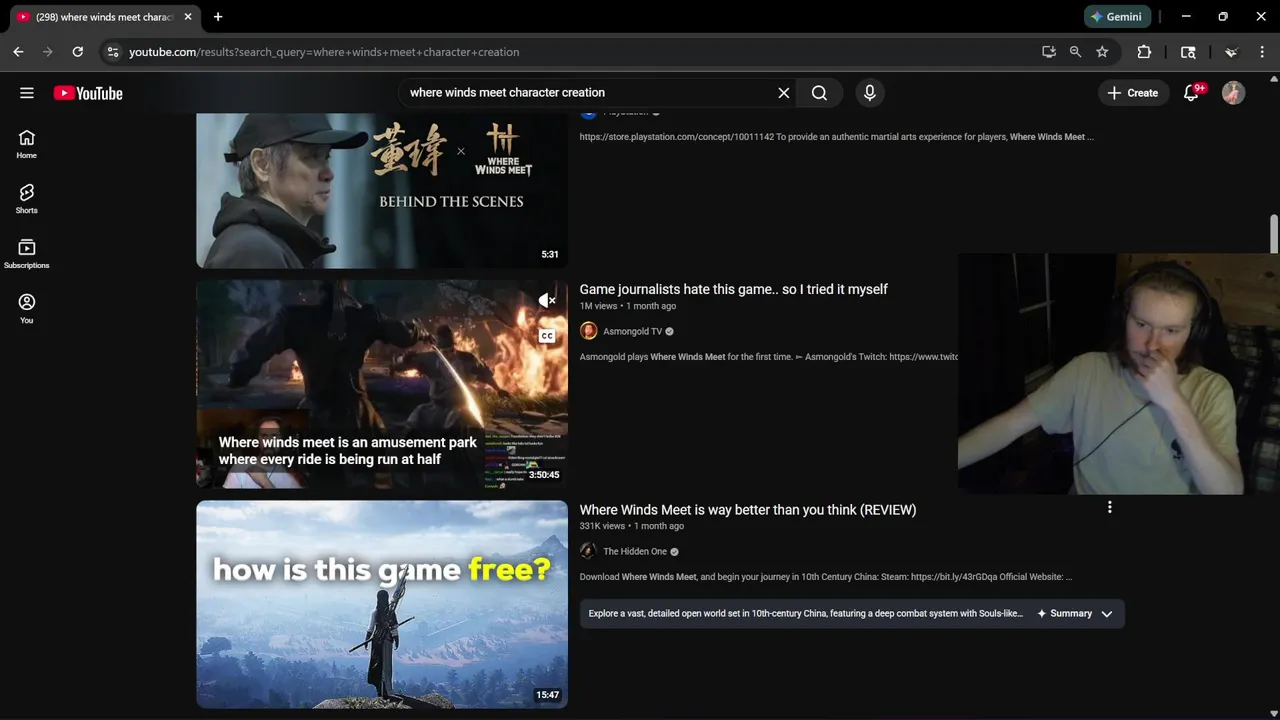Viewport: 1280px width, 720px height.
Task: Play the Asmongold fire scene thumbnail
Action: (x=382, y=384)
